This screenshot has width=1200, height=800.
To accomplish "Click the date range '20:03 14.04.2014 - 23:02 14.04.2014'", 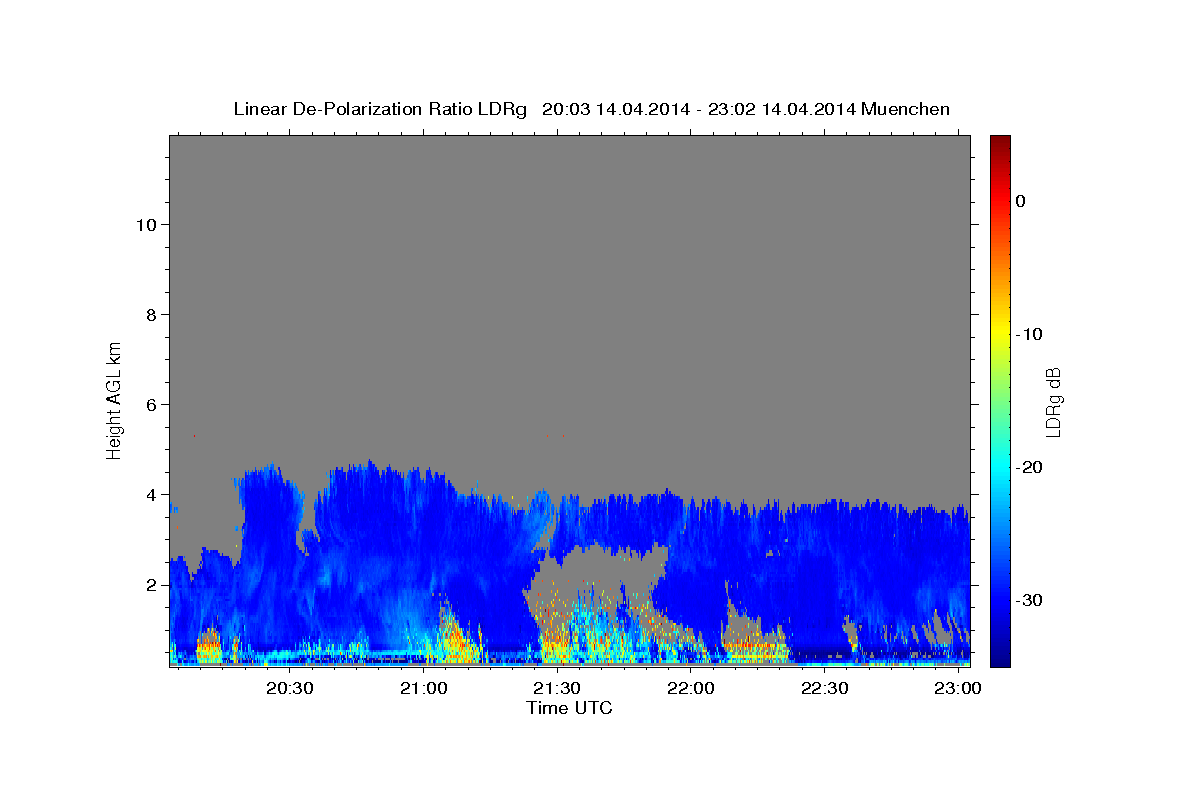I will (x=698, y=109).
